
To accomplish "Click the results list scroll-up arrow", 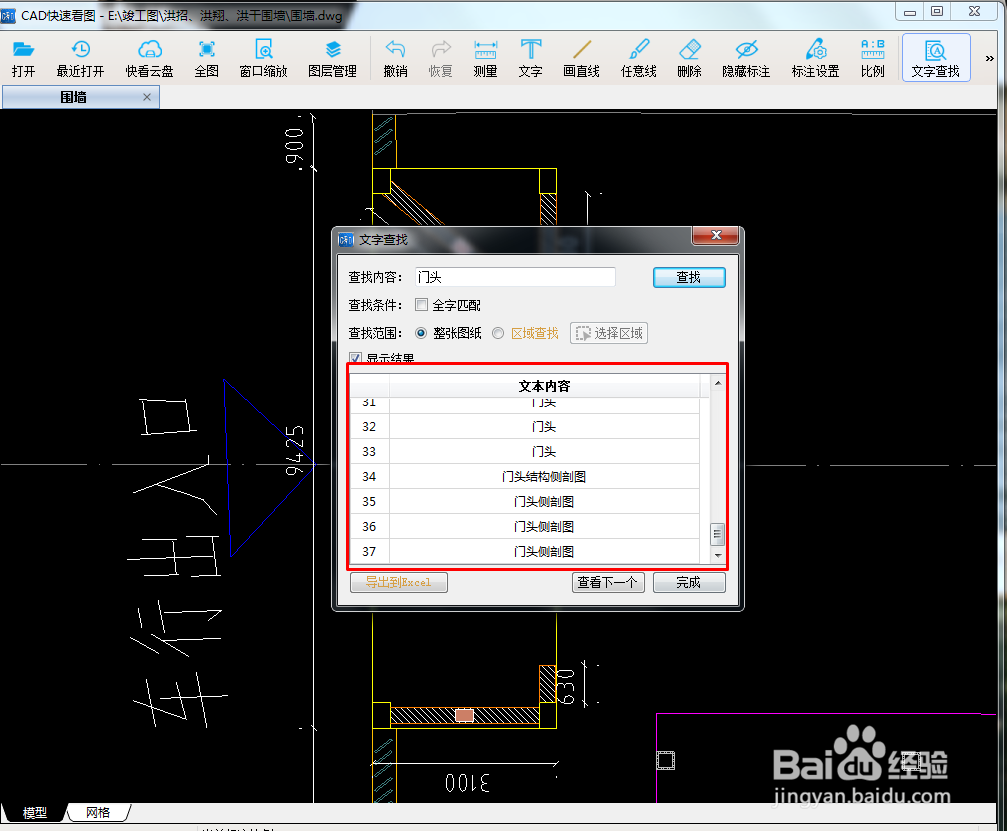I will tap(718, 383).
